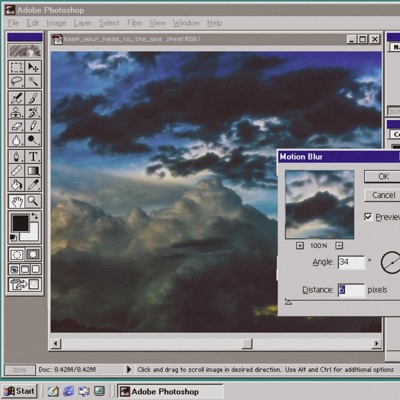Select the Paintbrush tool
Screen dimensions: 400x400
click(33, 98)
